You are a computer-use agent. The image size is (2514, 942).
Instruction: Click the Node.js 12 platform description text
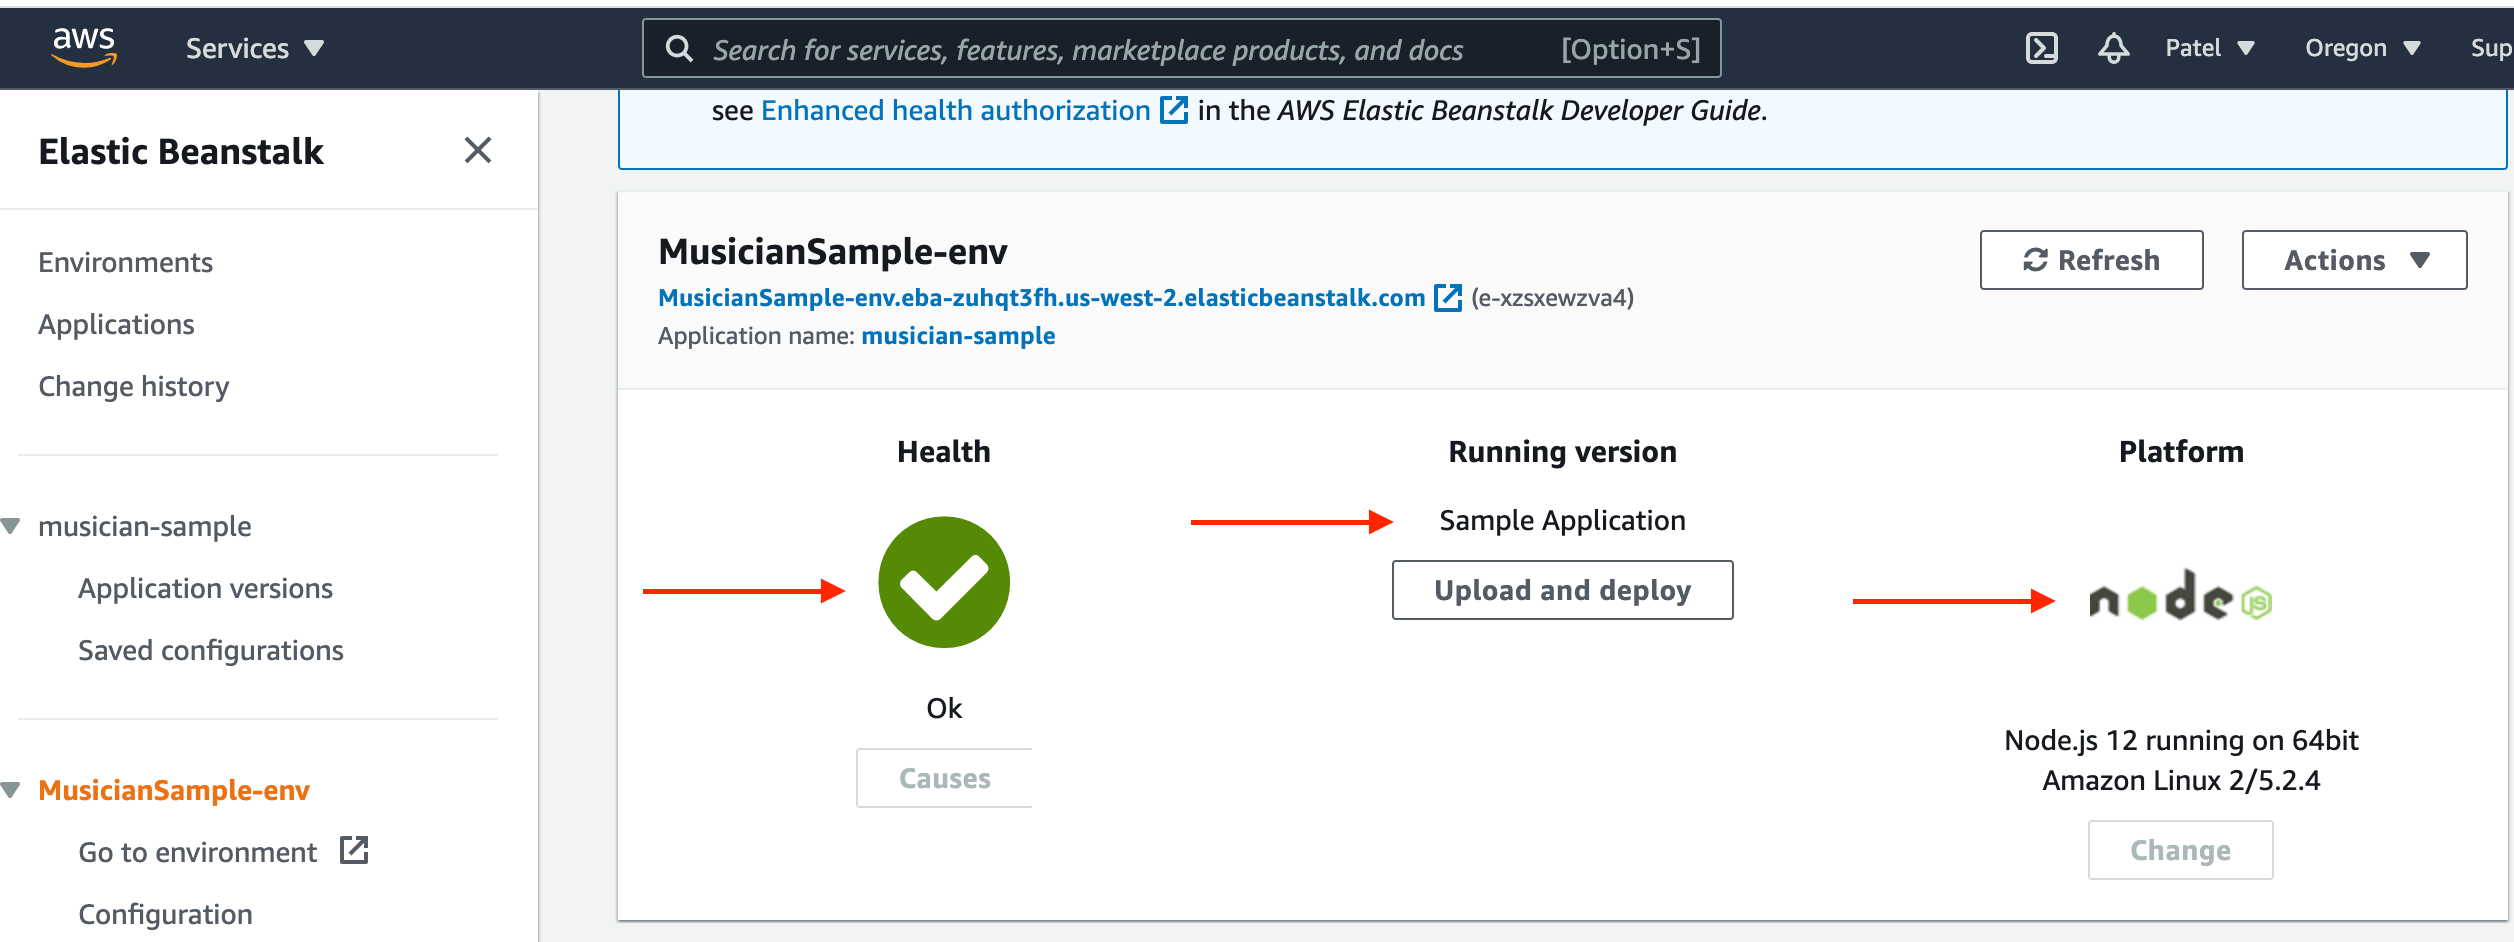coord(2181,760)
